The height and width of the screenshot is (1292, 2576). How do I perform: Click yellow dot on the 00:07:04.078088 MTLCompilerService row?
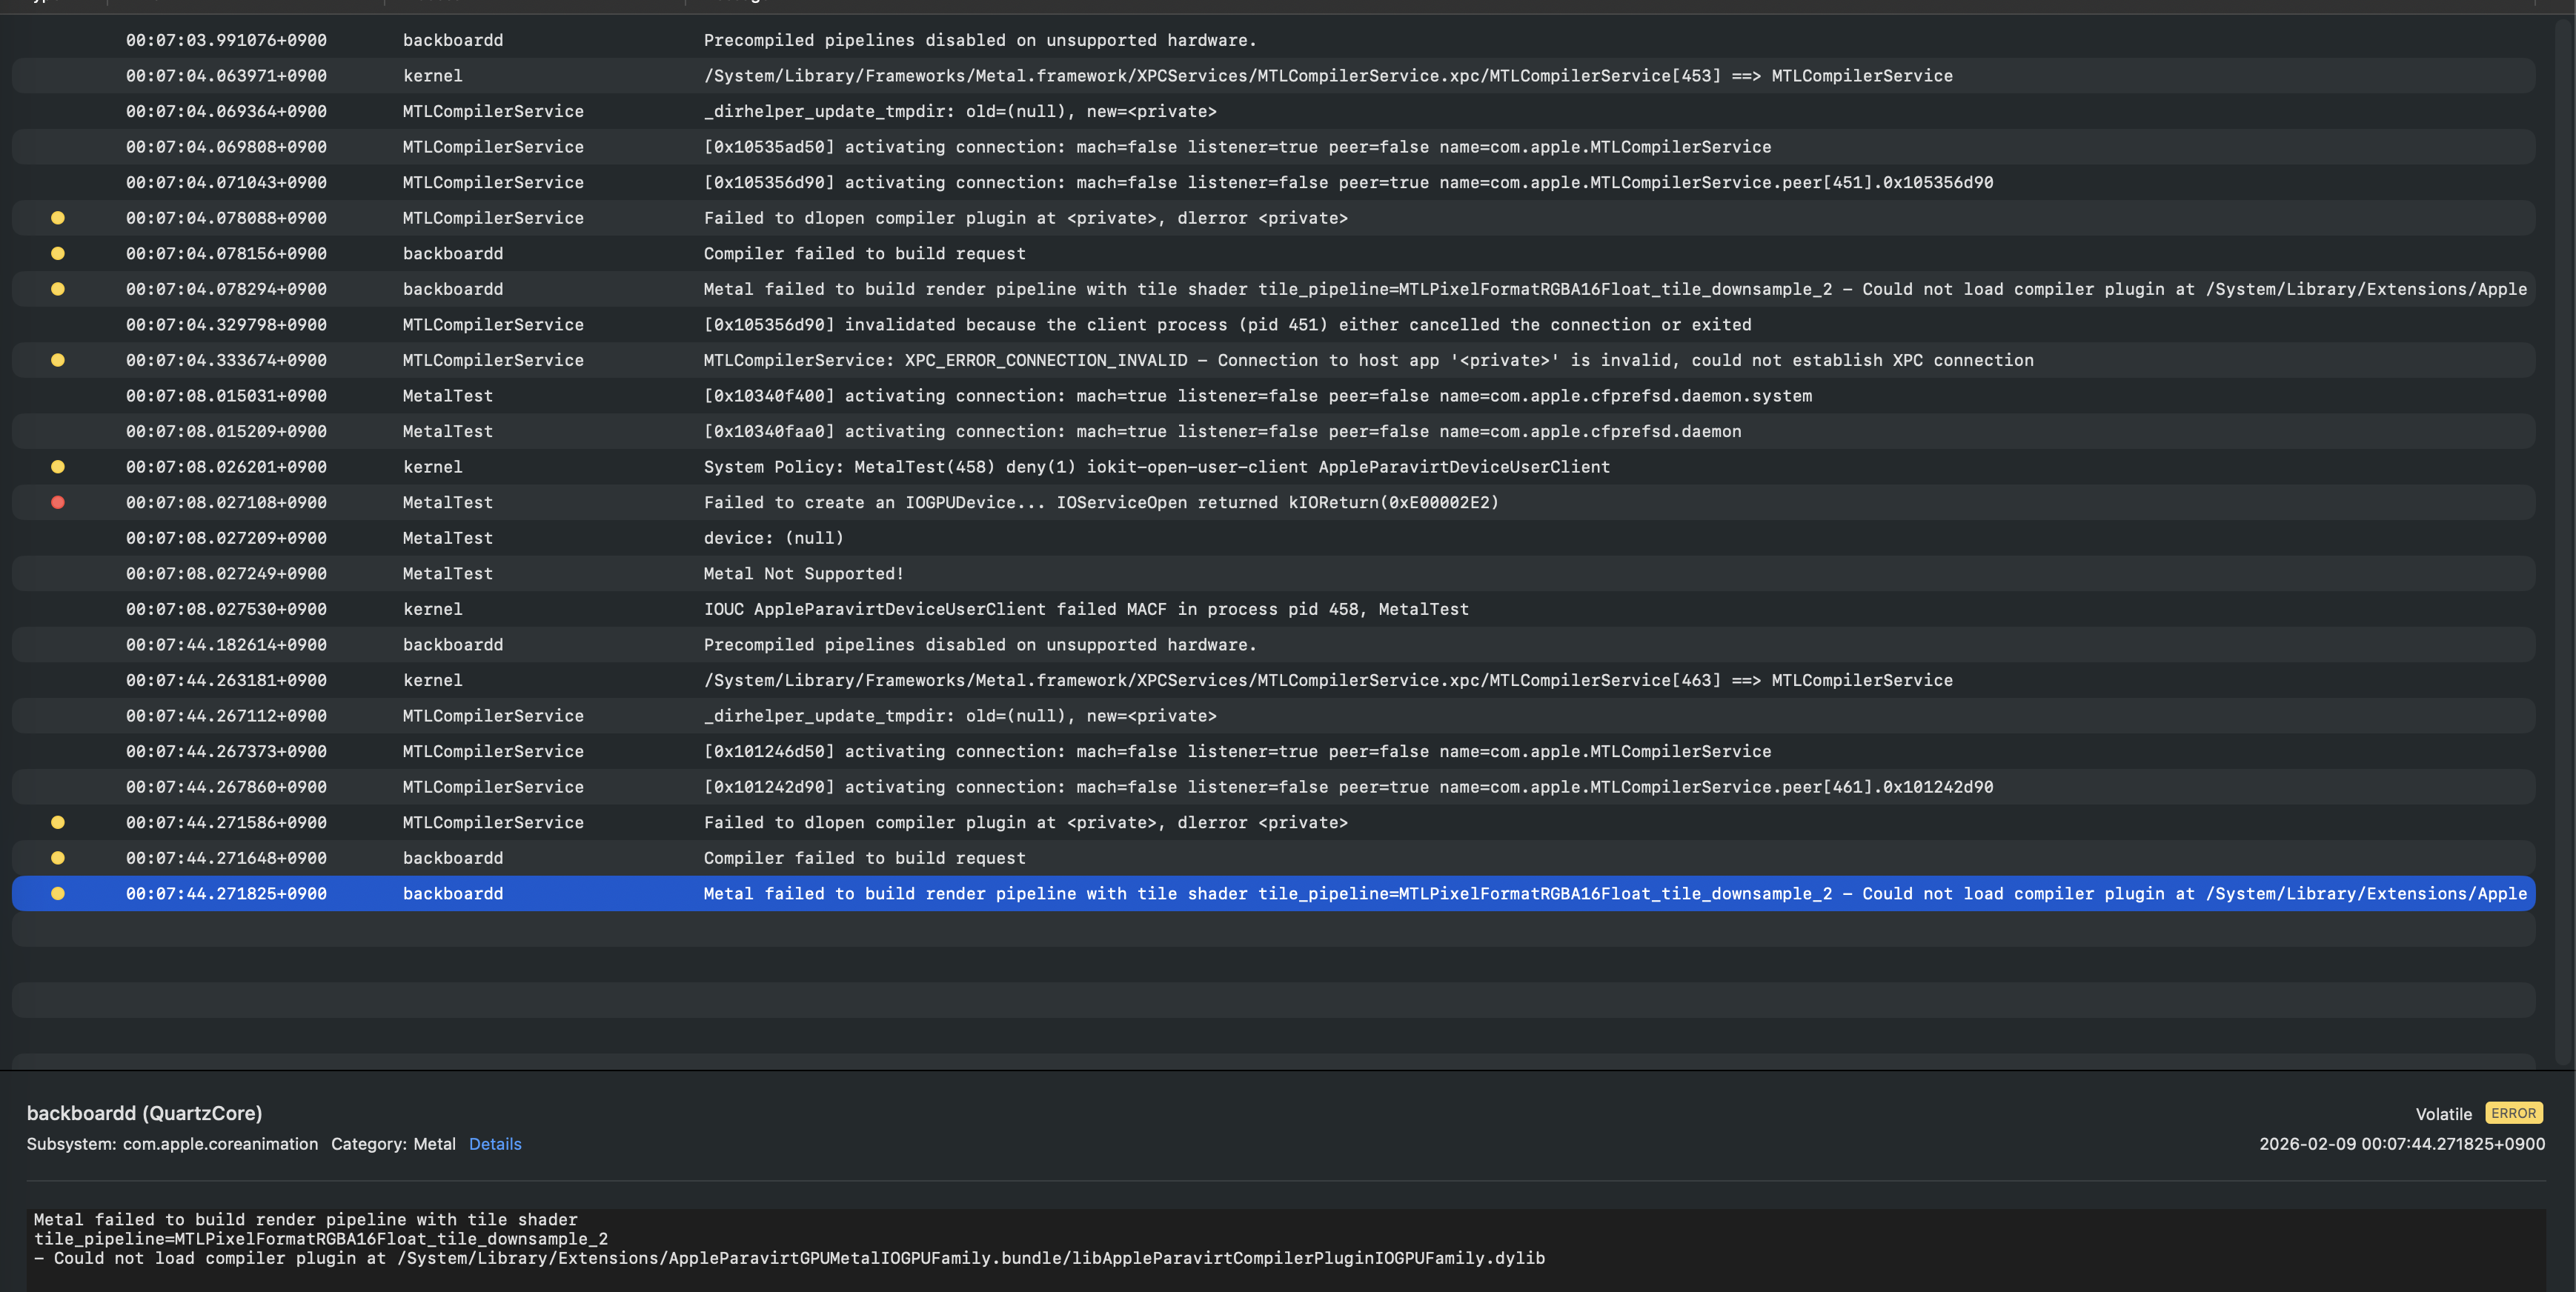click(58, 218)
